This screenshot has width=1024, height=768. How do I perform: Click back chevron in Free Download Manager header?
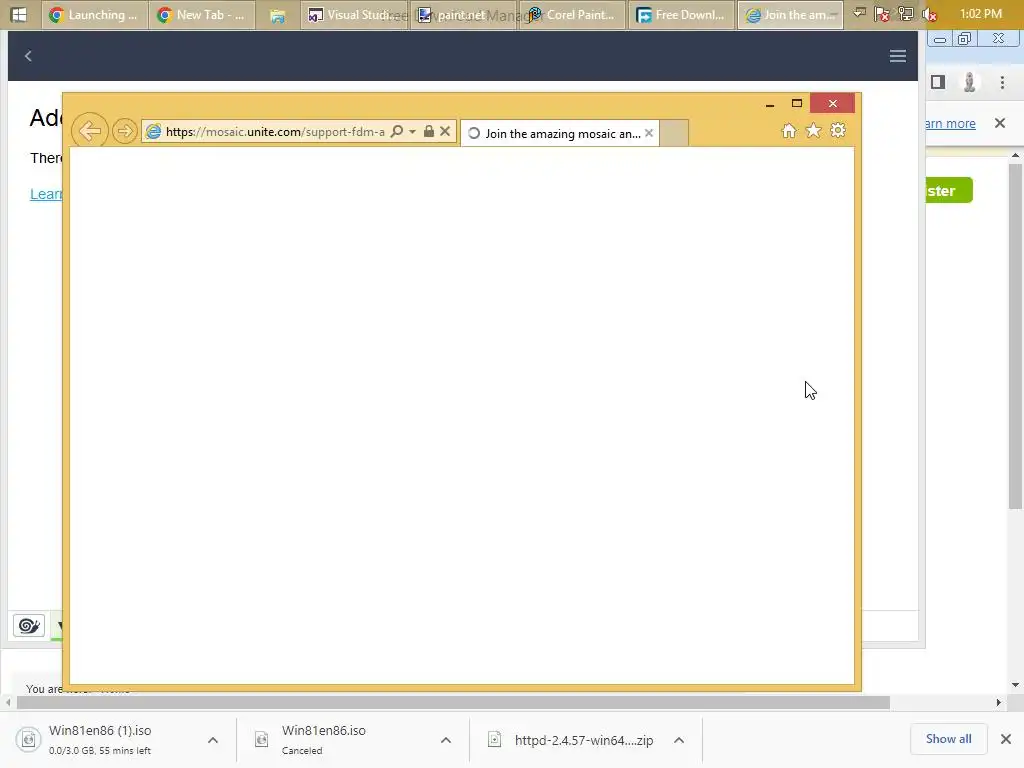(x=28, y=56)
